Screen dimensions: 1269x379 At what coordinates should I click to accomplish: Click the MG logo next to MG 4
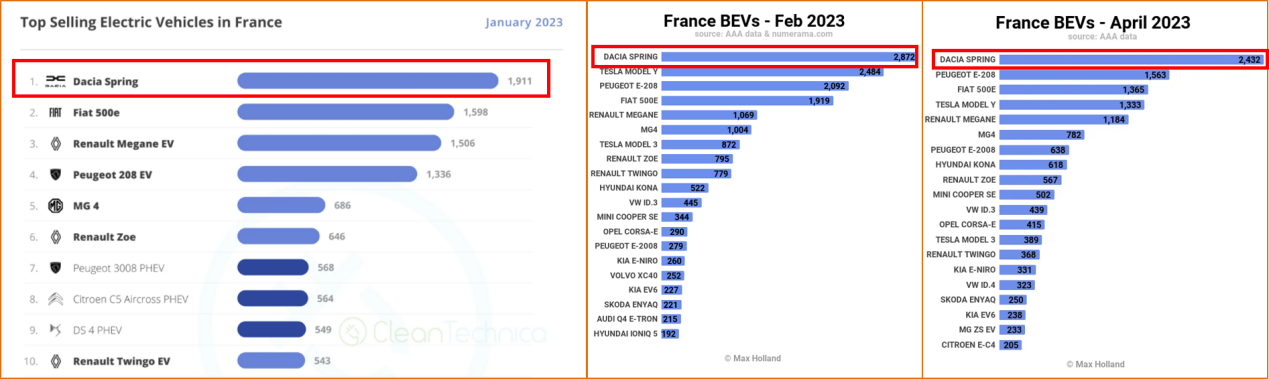coord(56,206)
